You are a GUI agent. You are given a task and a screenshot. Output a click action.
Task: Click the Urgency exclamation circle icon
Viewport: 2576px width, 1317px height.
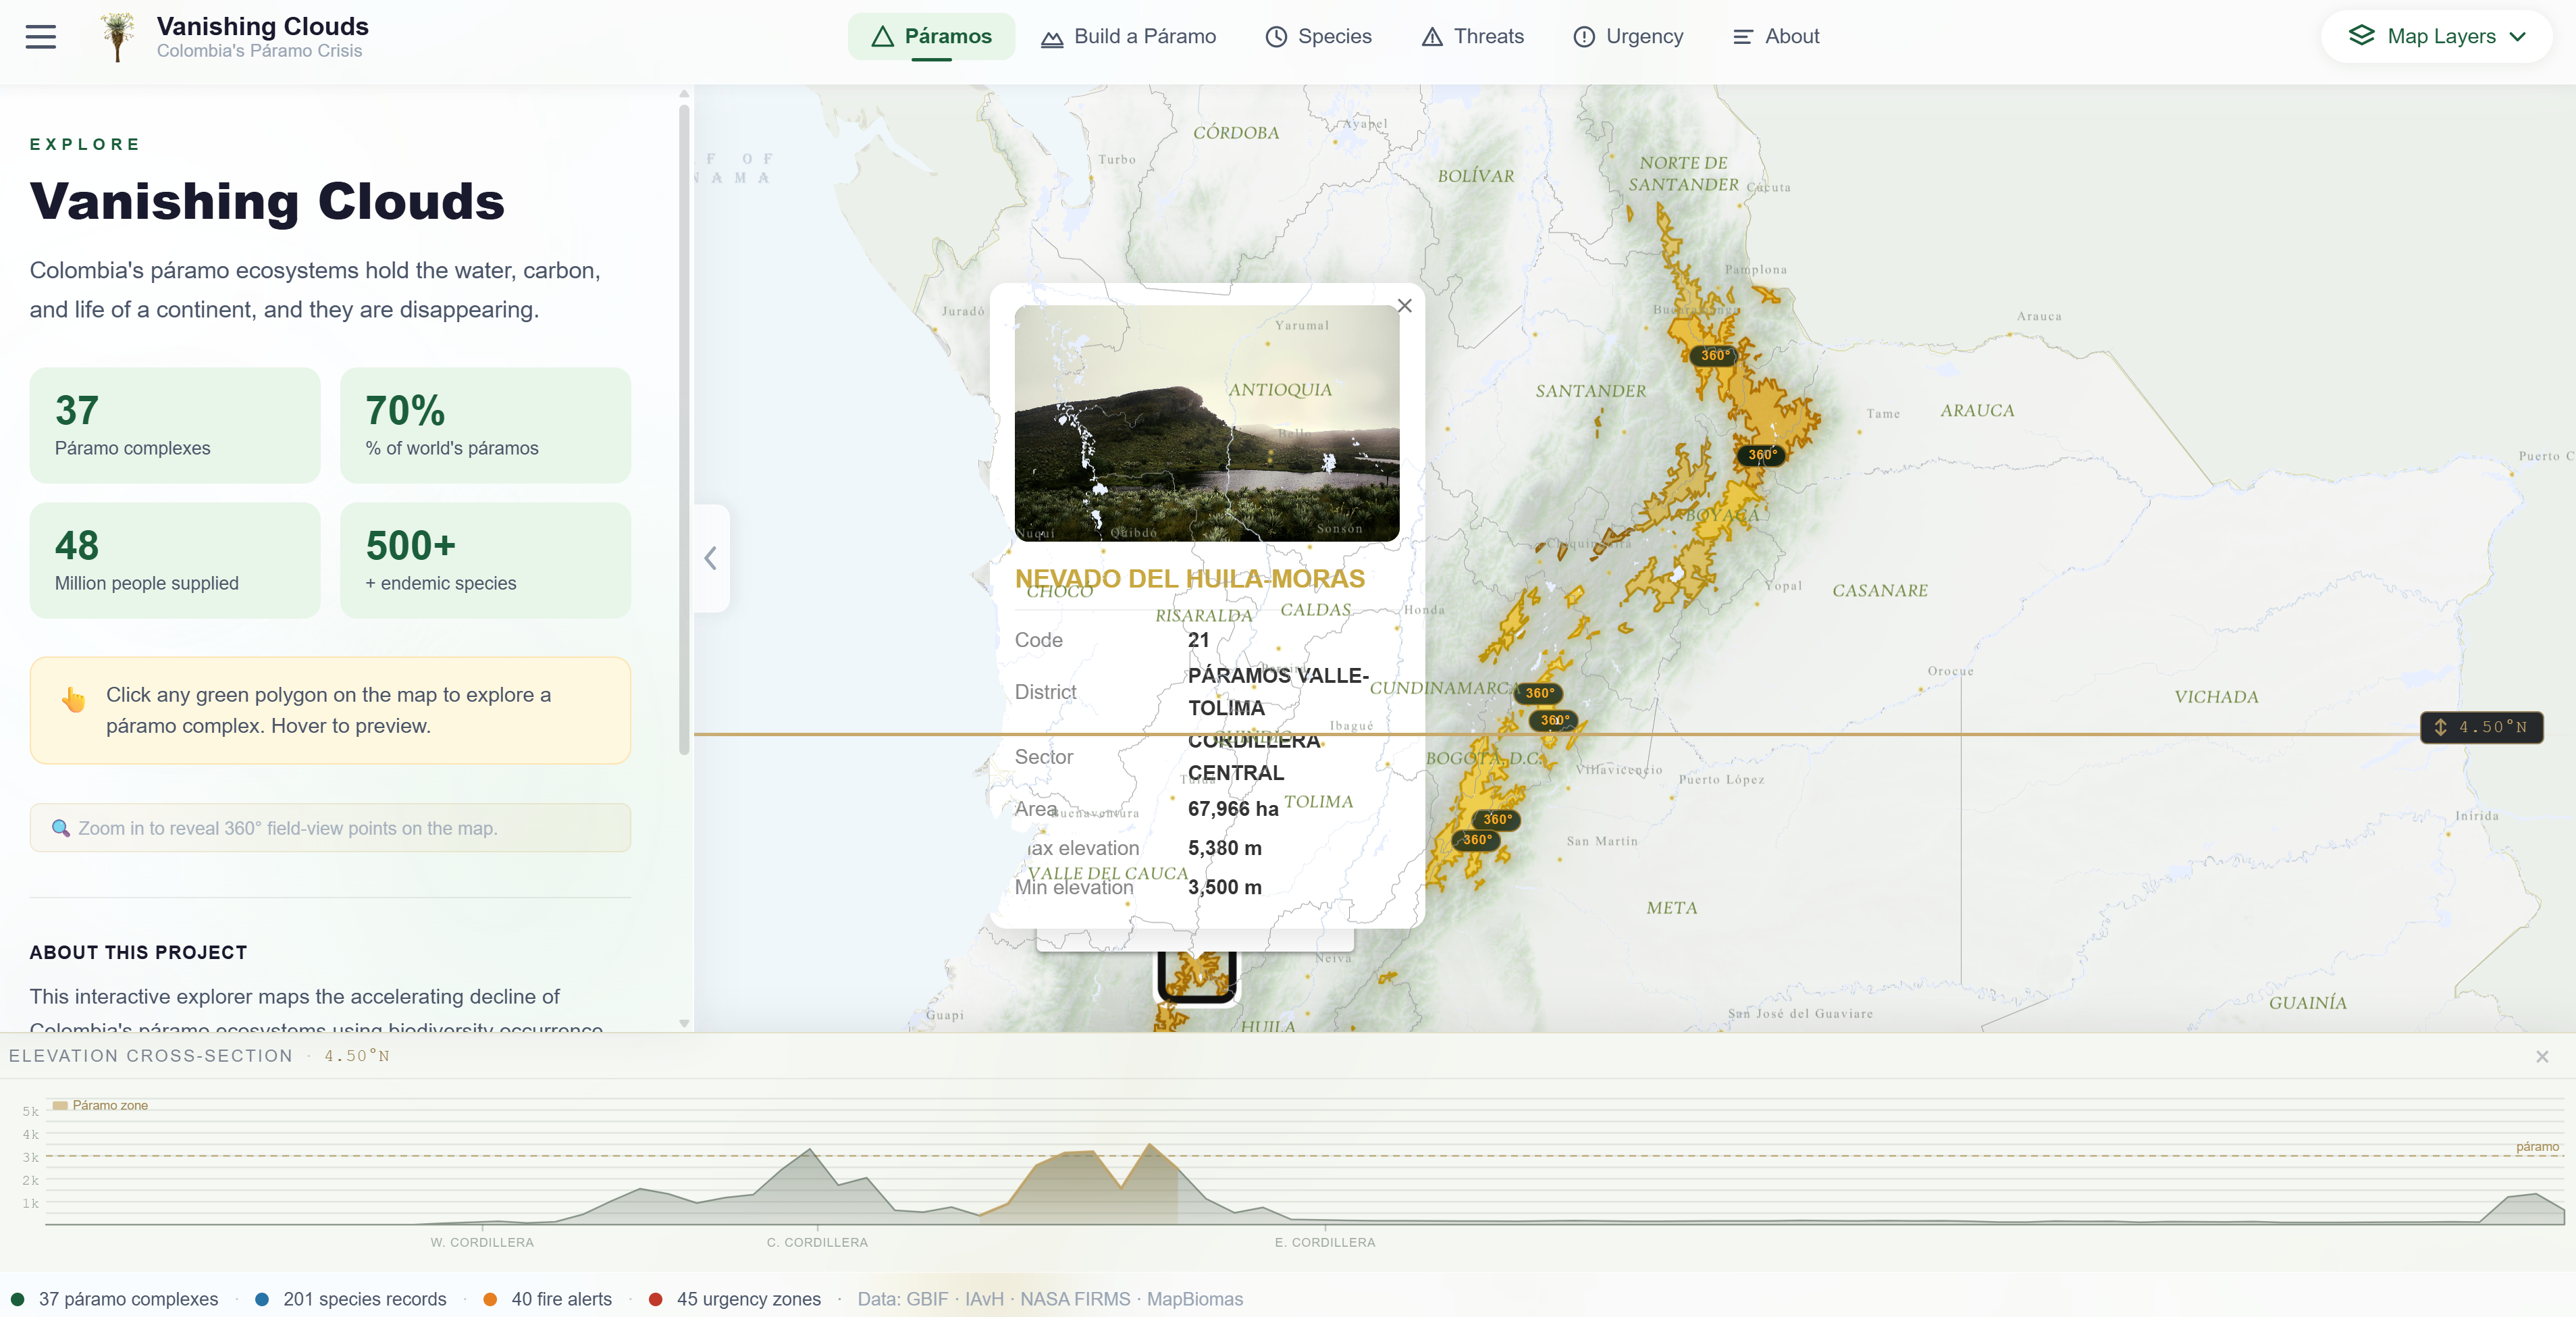(x=1584, y=37)
